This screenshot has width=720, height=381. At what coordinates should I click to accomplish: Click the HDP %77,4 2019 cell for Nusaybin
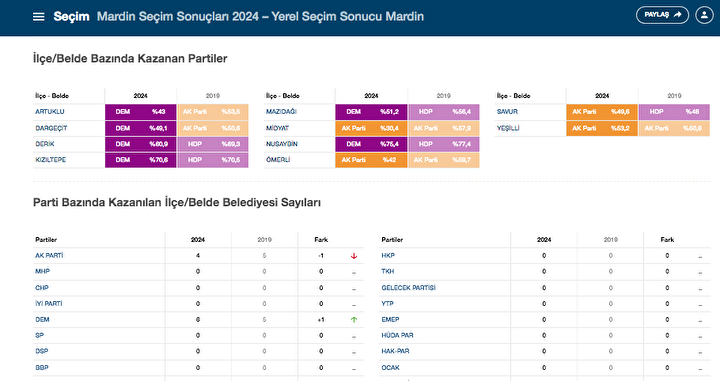point(444,144)
